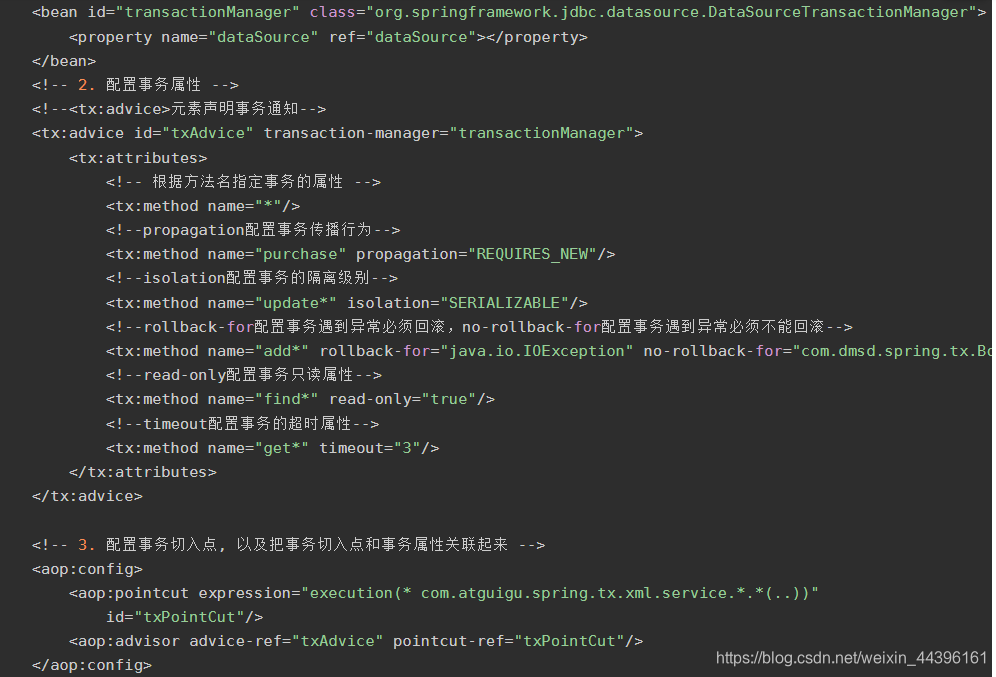Click the opening tx:attributes tag
The height and width of the screenshot is (677, 996).
click(138, 158)
